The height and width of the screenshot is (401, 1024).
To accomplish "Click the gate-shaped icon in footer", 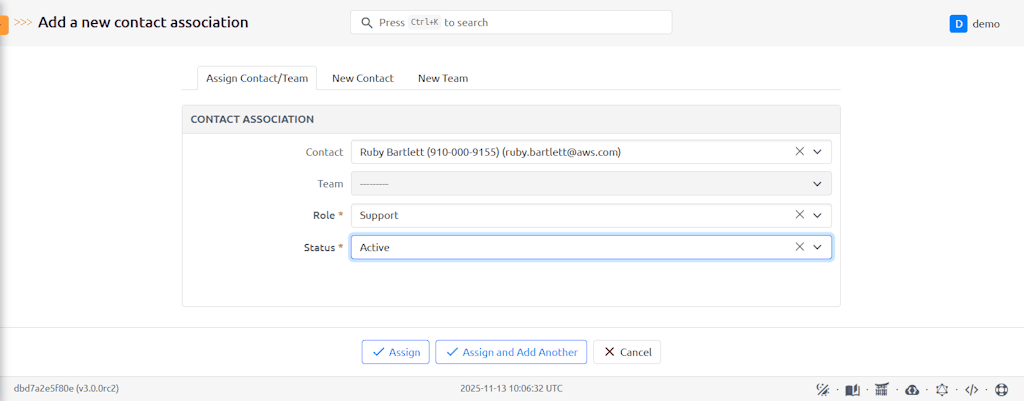I will click(881, 389).
